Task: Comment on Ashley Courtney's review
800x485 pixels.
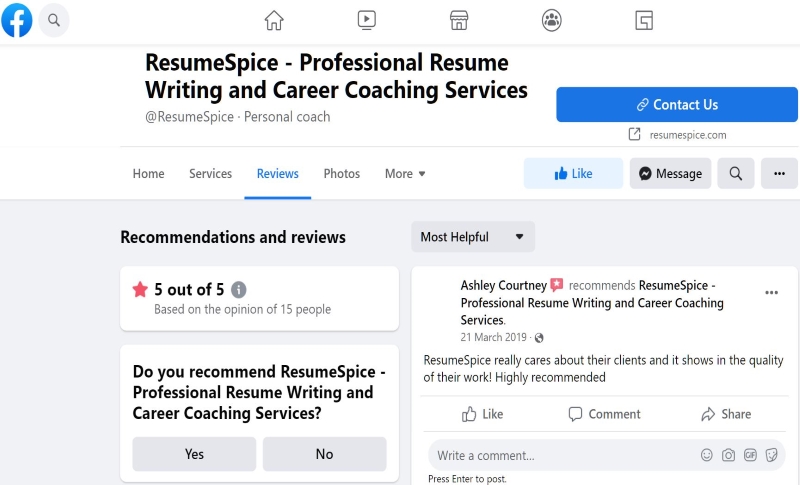Action: point(605,414)
